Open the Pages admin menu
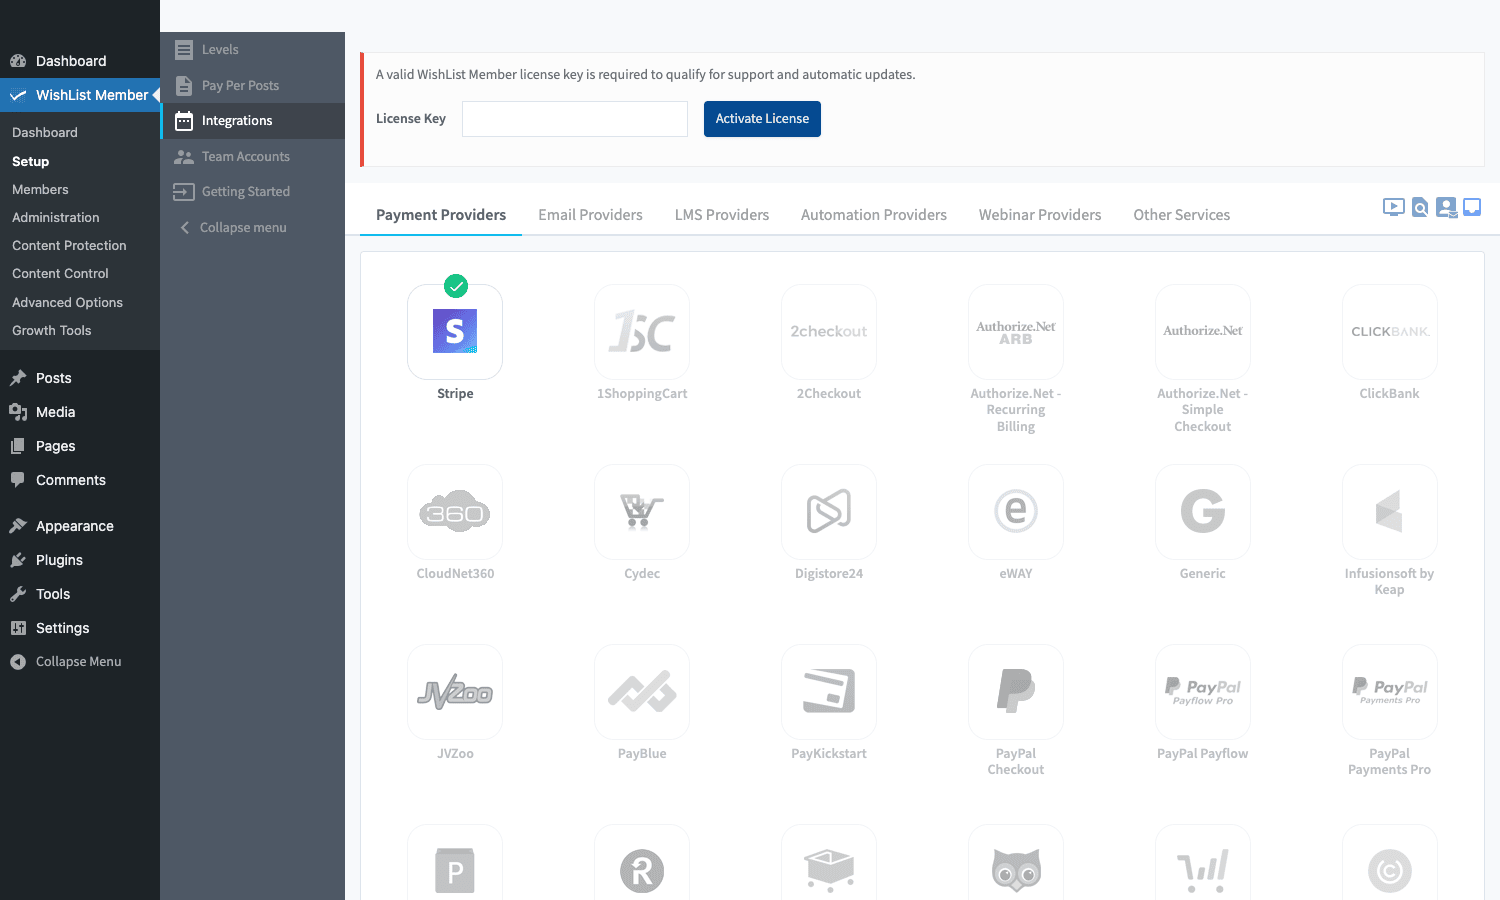 pos(80,446)
